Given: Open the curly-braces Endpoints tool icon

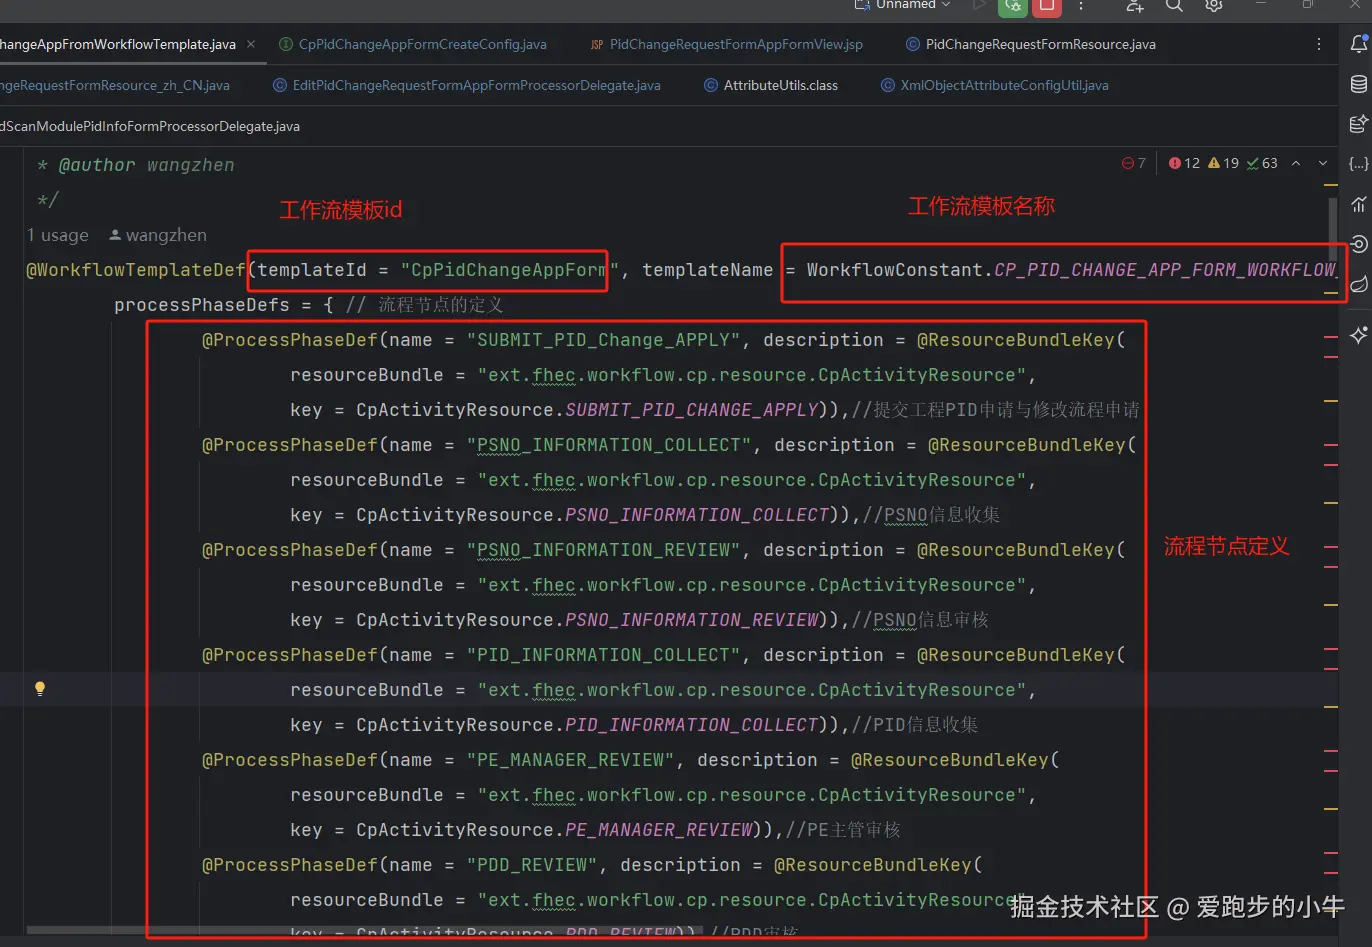Looking at the screenshot, I should tap(1358, 164).
